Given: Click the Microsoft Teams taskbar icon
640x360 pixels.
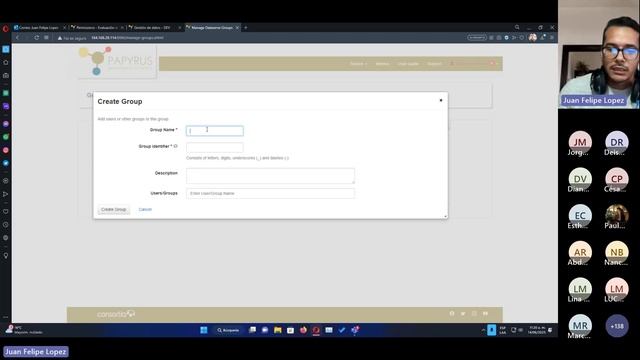Looking at the screenshot, I should tap(355, 330).
